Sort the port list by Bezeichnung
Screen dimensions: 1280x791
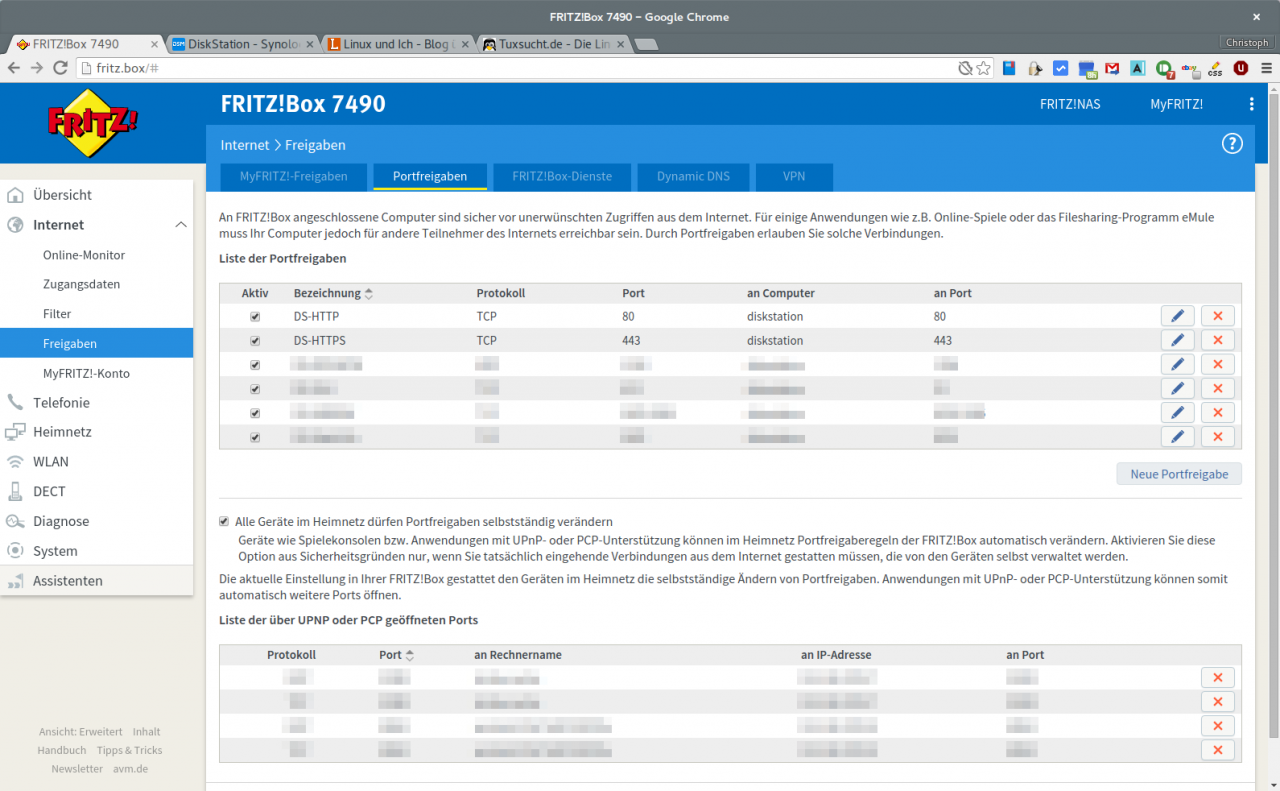[x=333, y=293]
